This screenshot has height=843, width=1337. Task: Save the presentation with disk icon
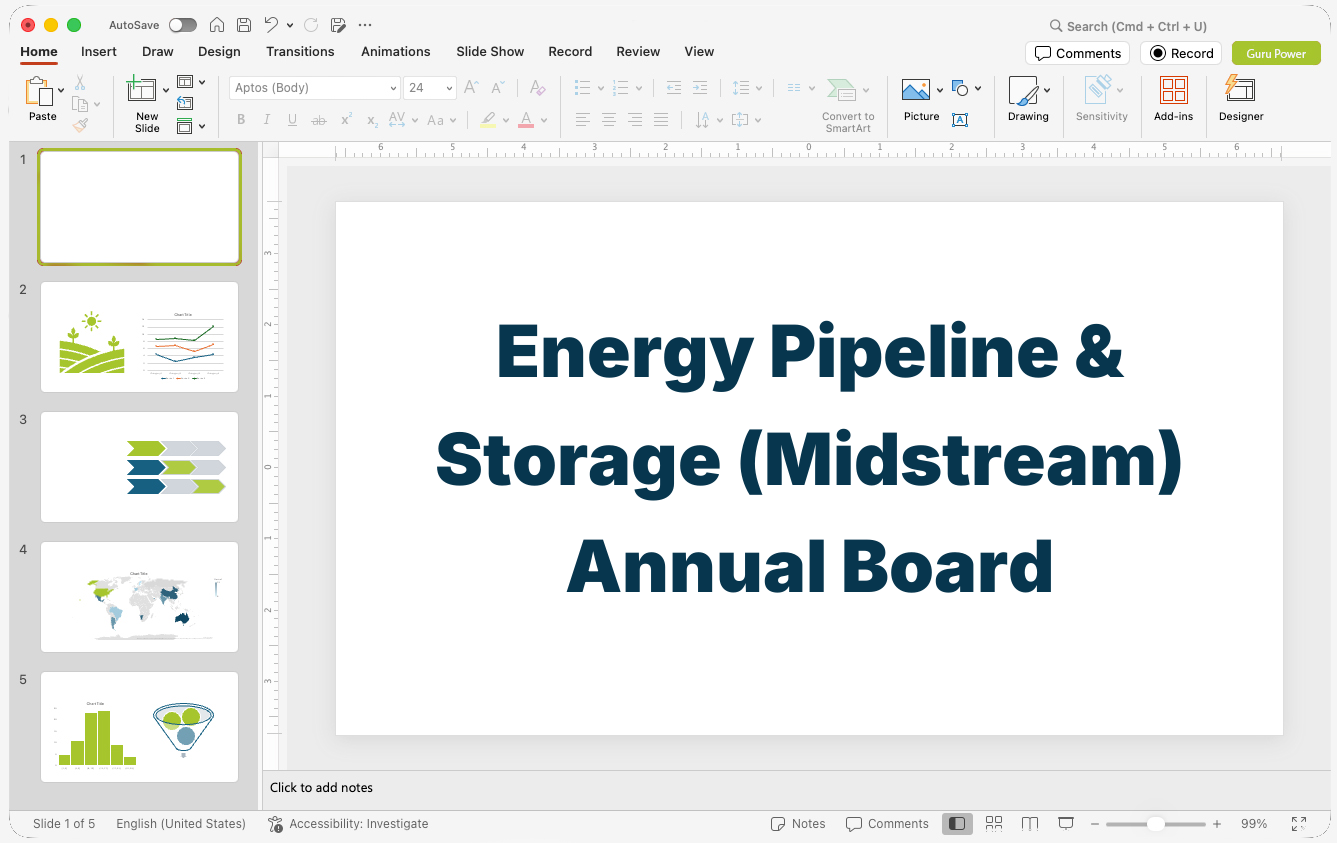pos(244,25)
